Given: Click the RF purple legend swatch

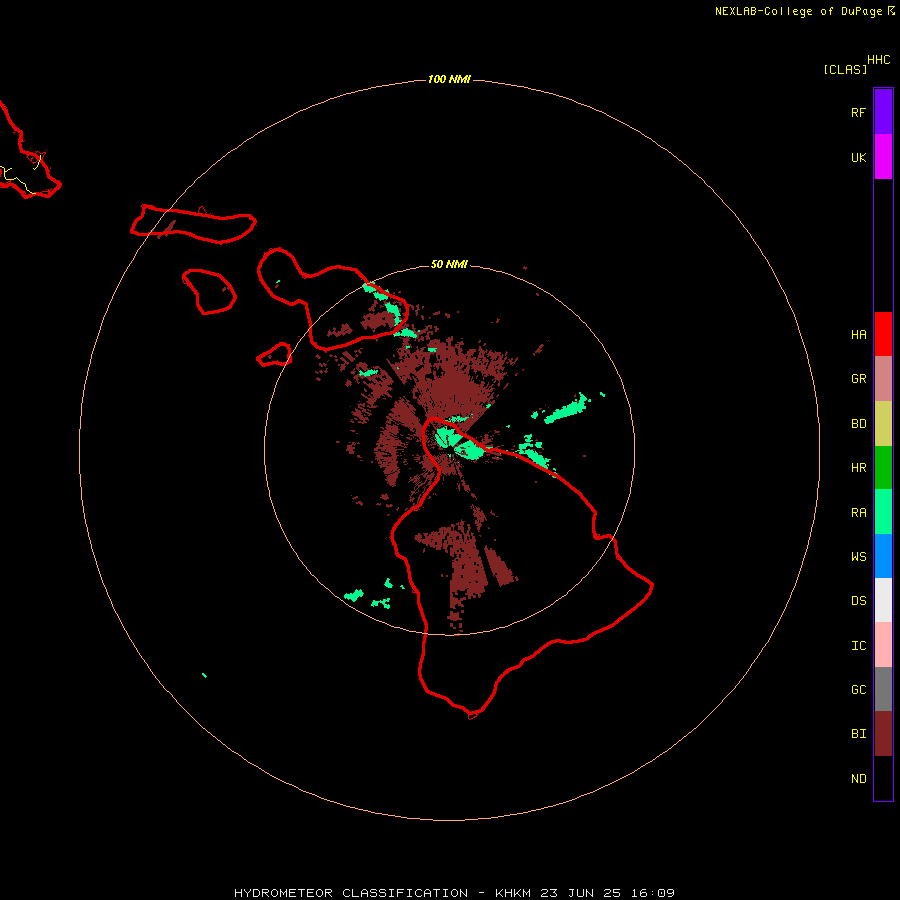Looking at the screenshot, I should coord(883,112).
